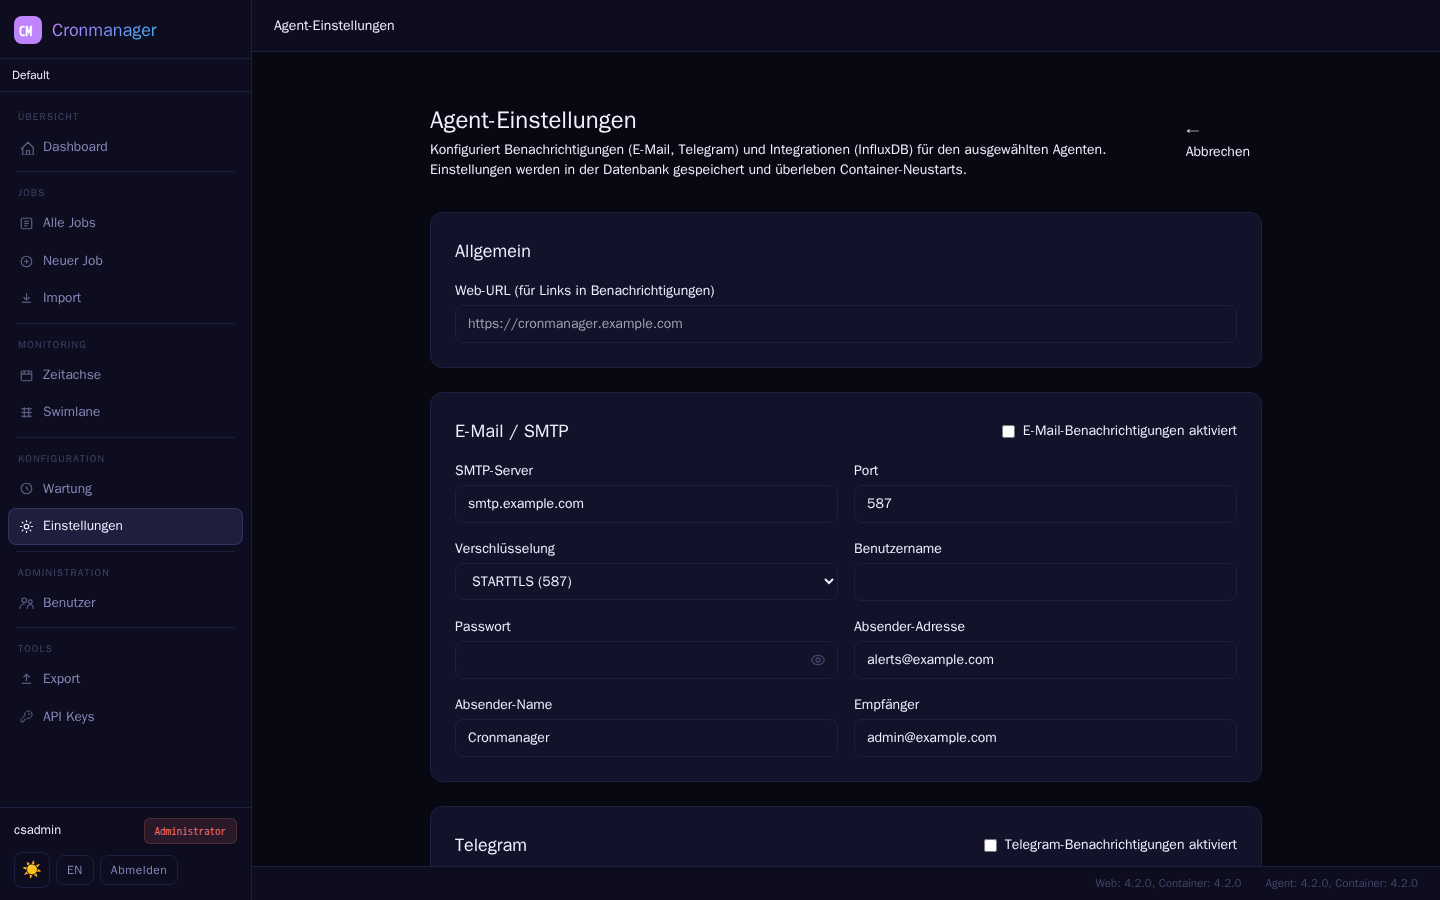Click the Abbrechen back link
The width and height of the screenshot is (1440, 900).
click(x=1218, y=141)
